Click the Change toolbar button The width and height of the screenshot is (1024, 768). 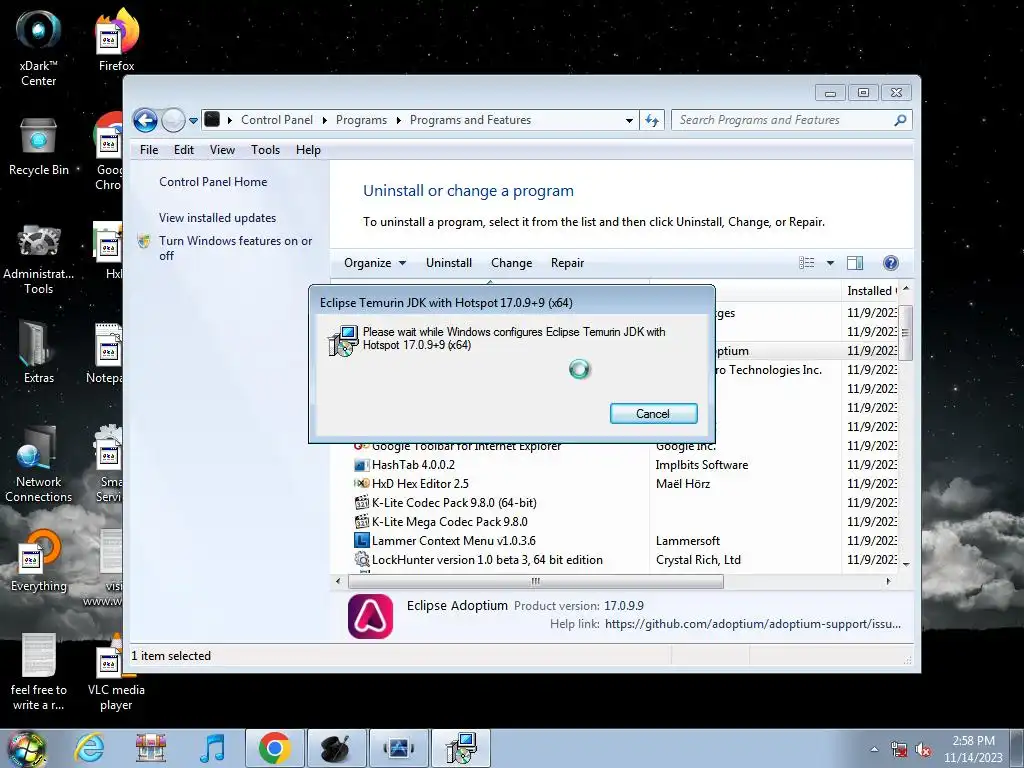(511, 263)
